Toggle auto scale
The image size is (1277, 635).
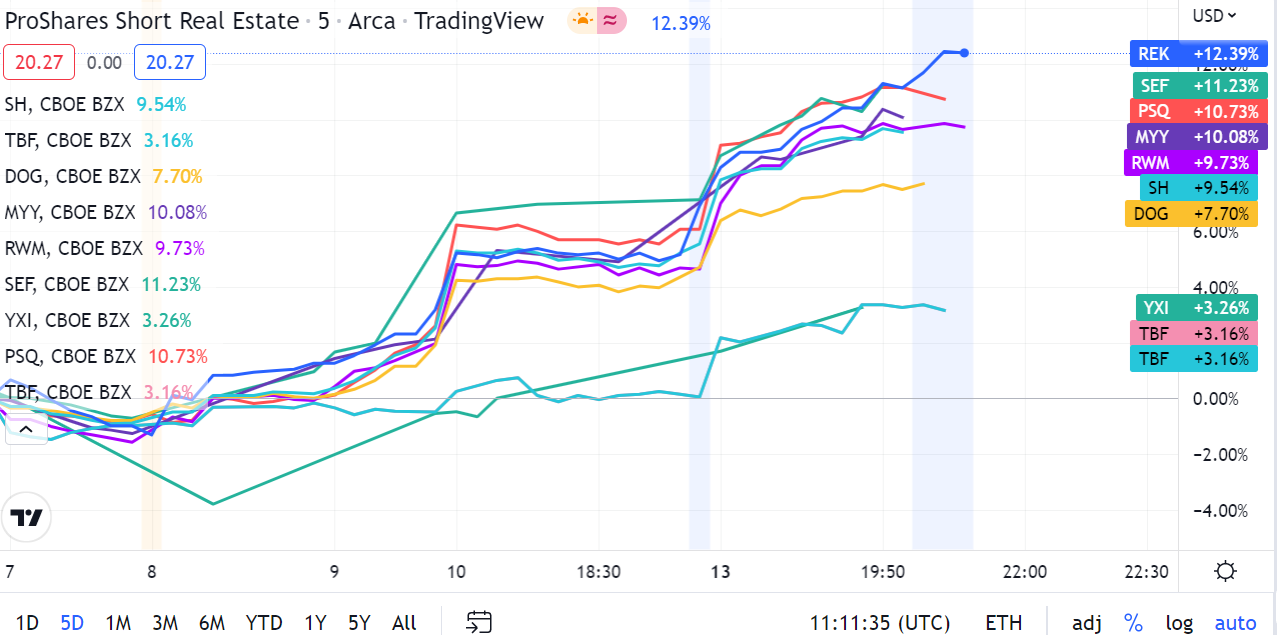1235,622
